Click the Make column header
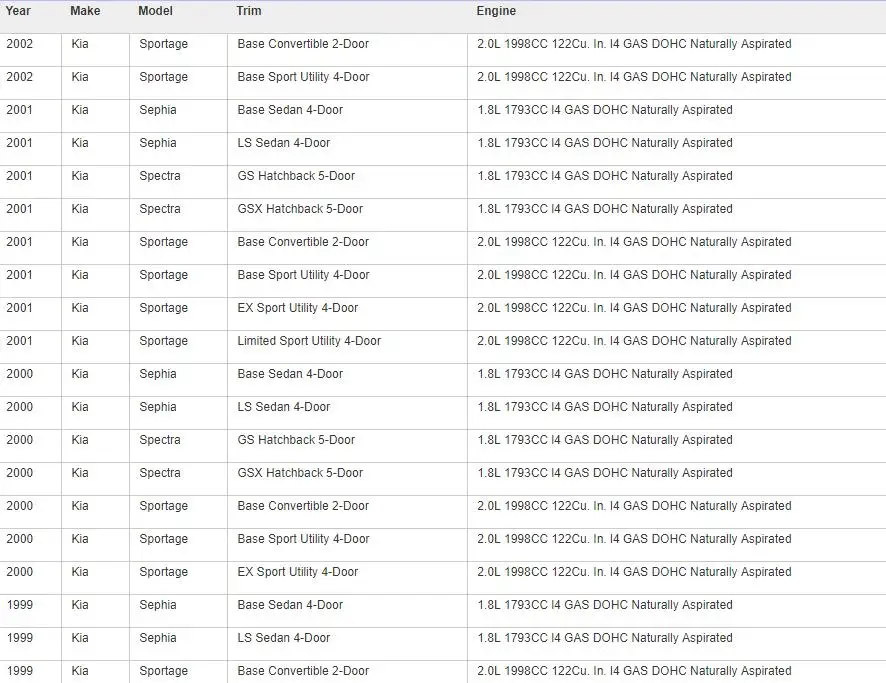 pos(85,11)
